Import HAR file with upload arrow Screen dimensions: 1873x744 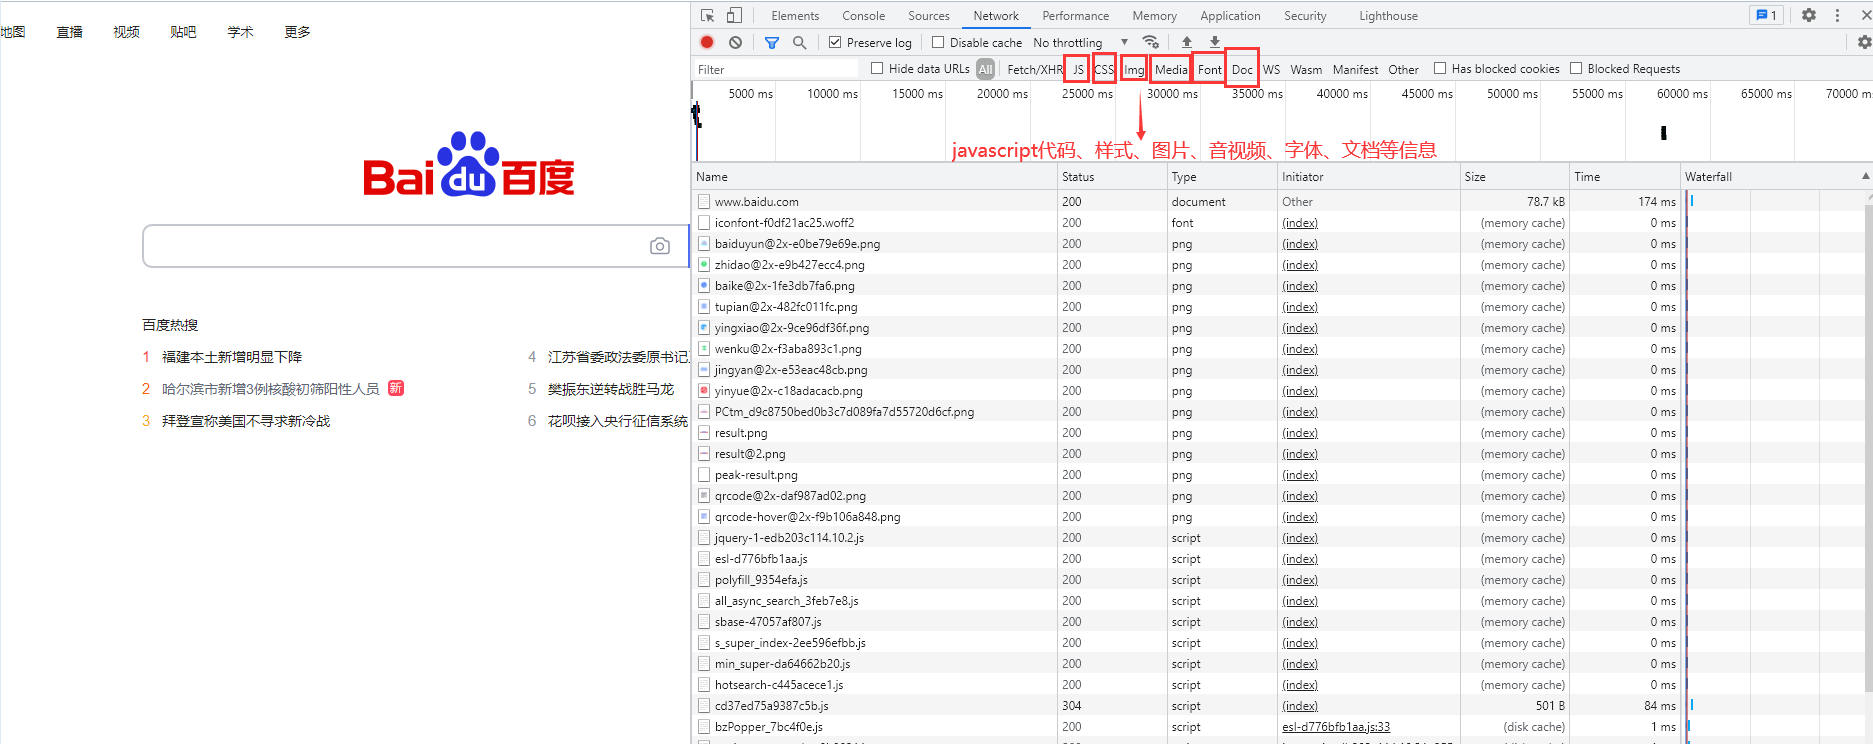(1187, 42)
